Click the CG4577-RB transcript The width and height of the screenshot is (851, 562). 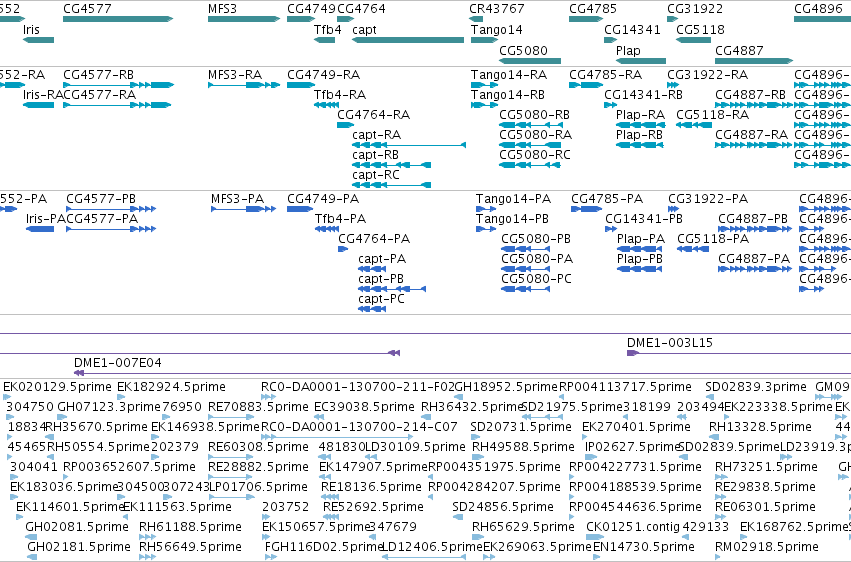click(118, 85)
